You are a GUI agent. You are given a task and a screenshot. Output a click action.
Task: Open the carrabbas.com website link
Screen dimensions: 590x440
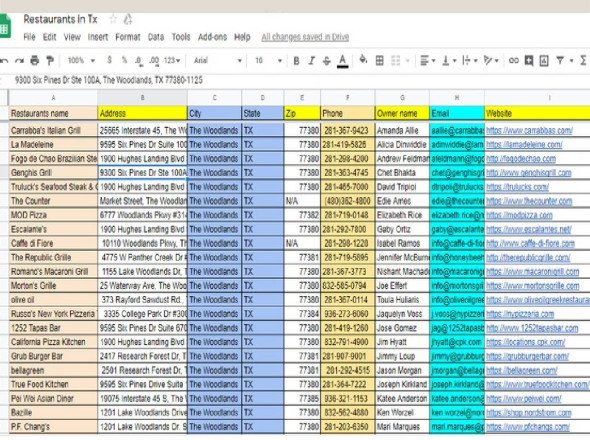pyautogui.click(x=529, y=131)
